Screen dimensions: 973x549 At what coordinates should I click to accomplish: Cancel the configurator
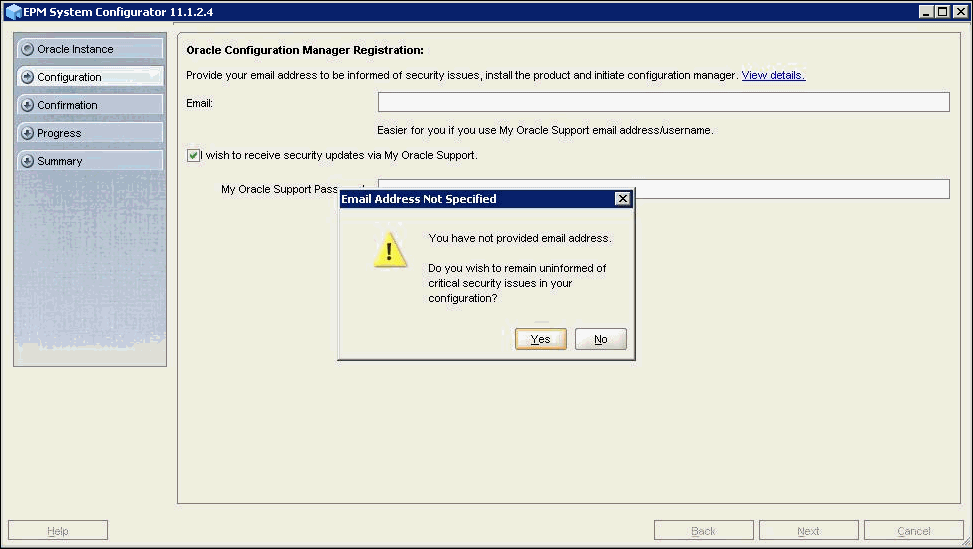click(913, 530)
